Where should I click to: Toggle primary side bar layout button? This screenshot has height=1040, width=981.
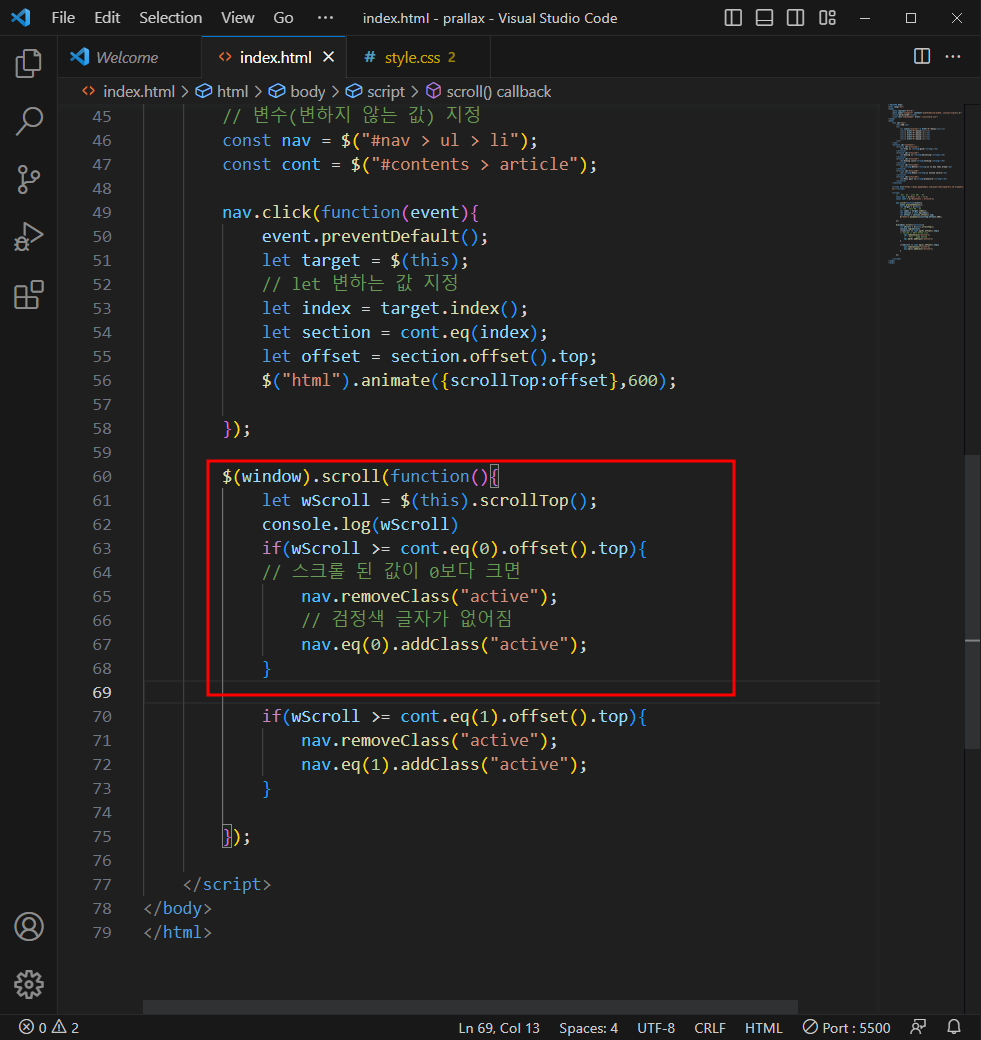(733, 18)
